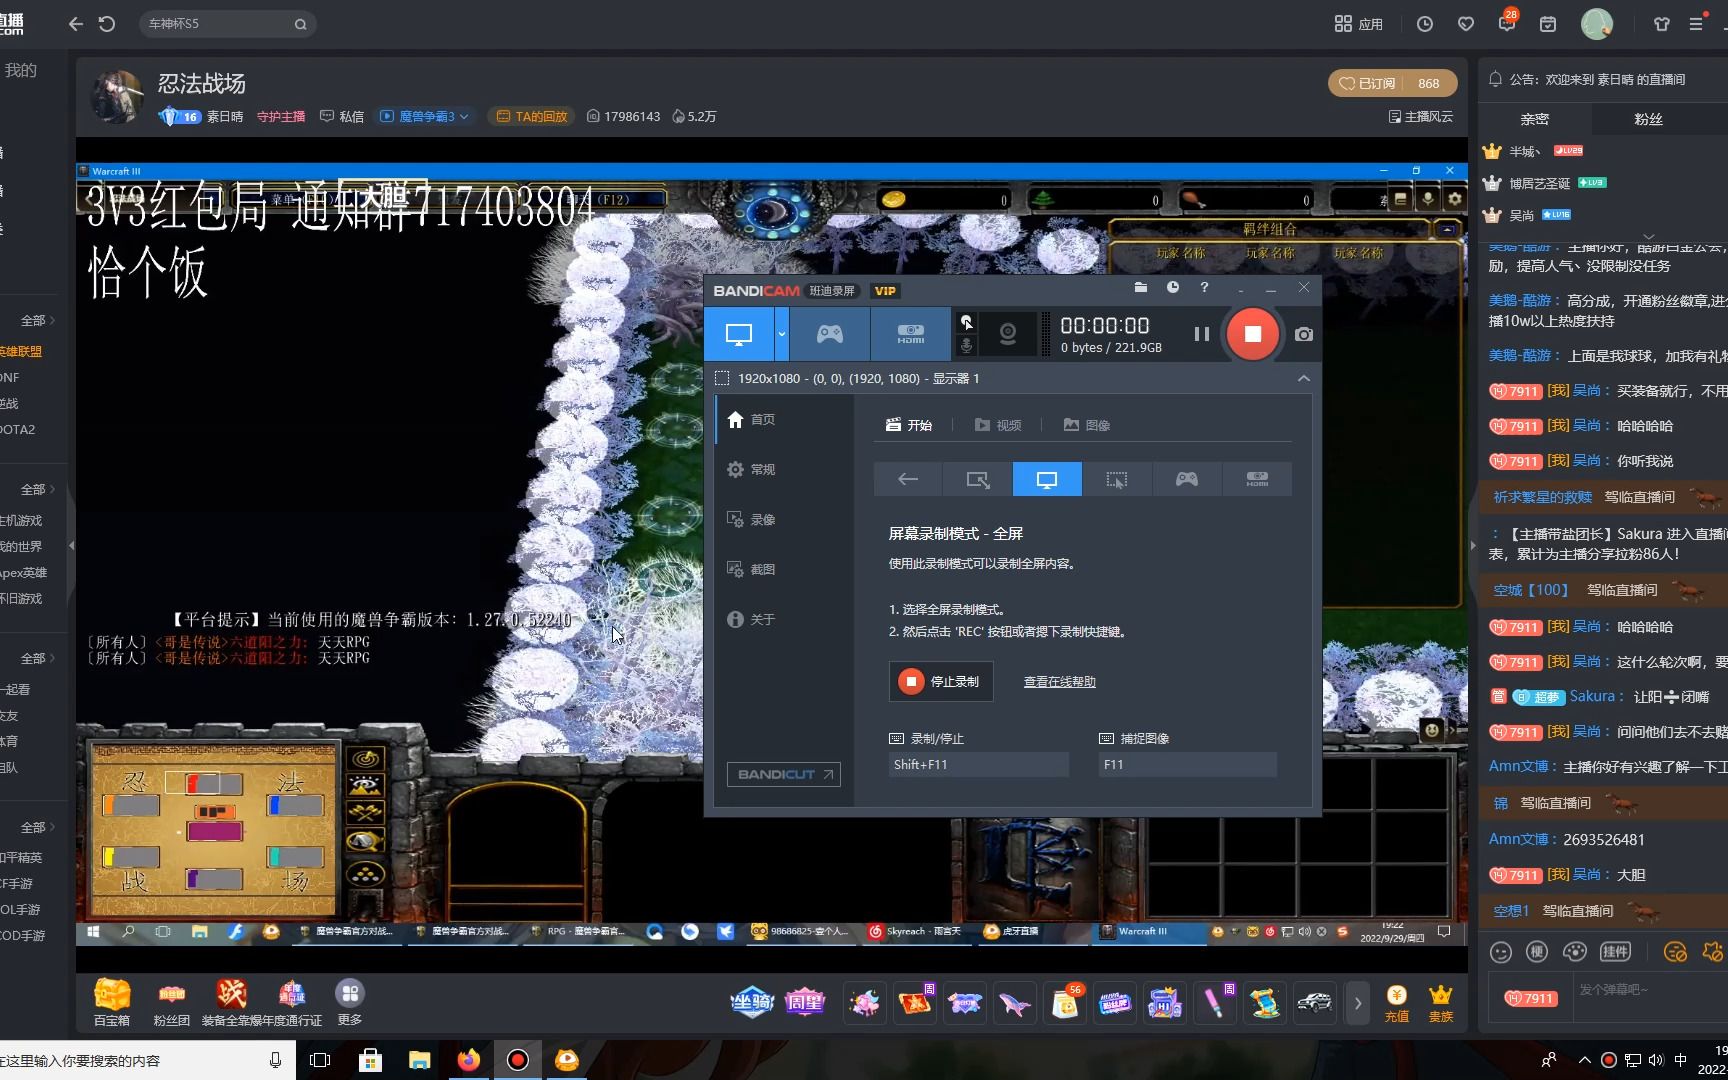Open 应用 apps grid in top bar
The image size is (1728, 1080).
coord(1358,24)
